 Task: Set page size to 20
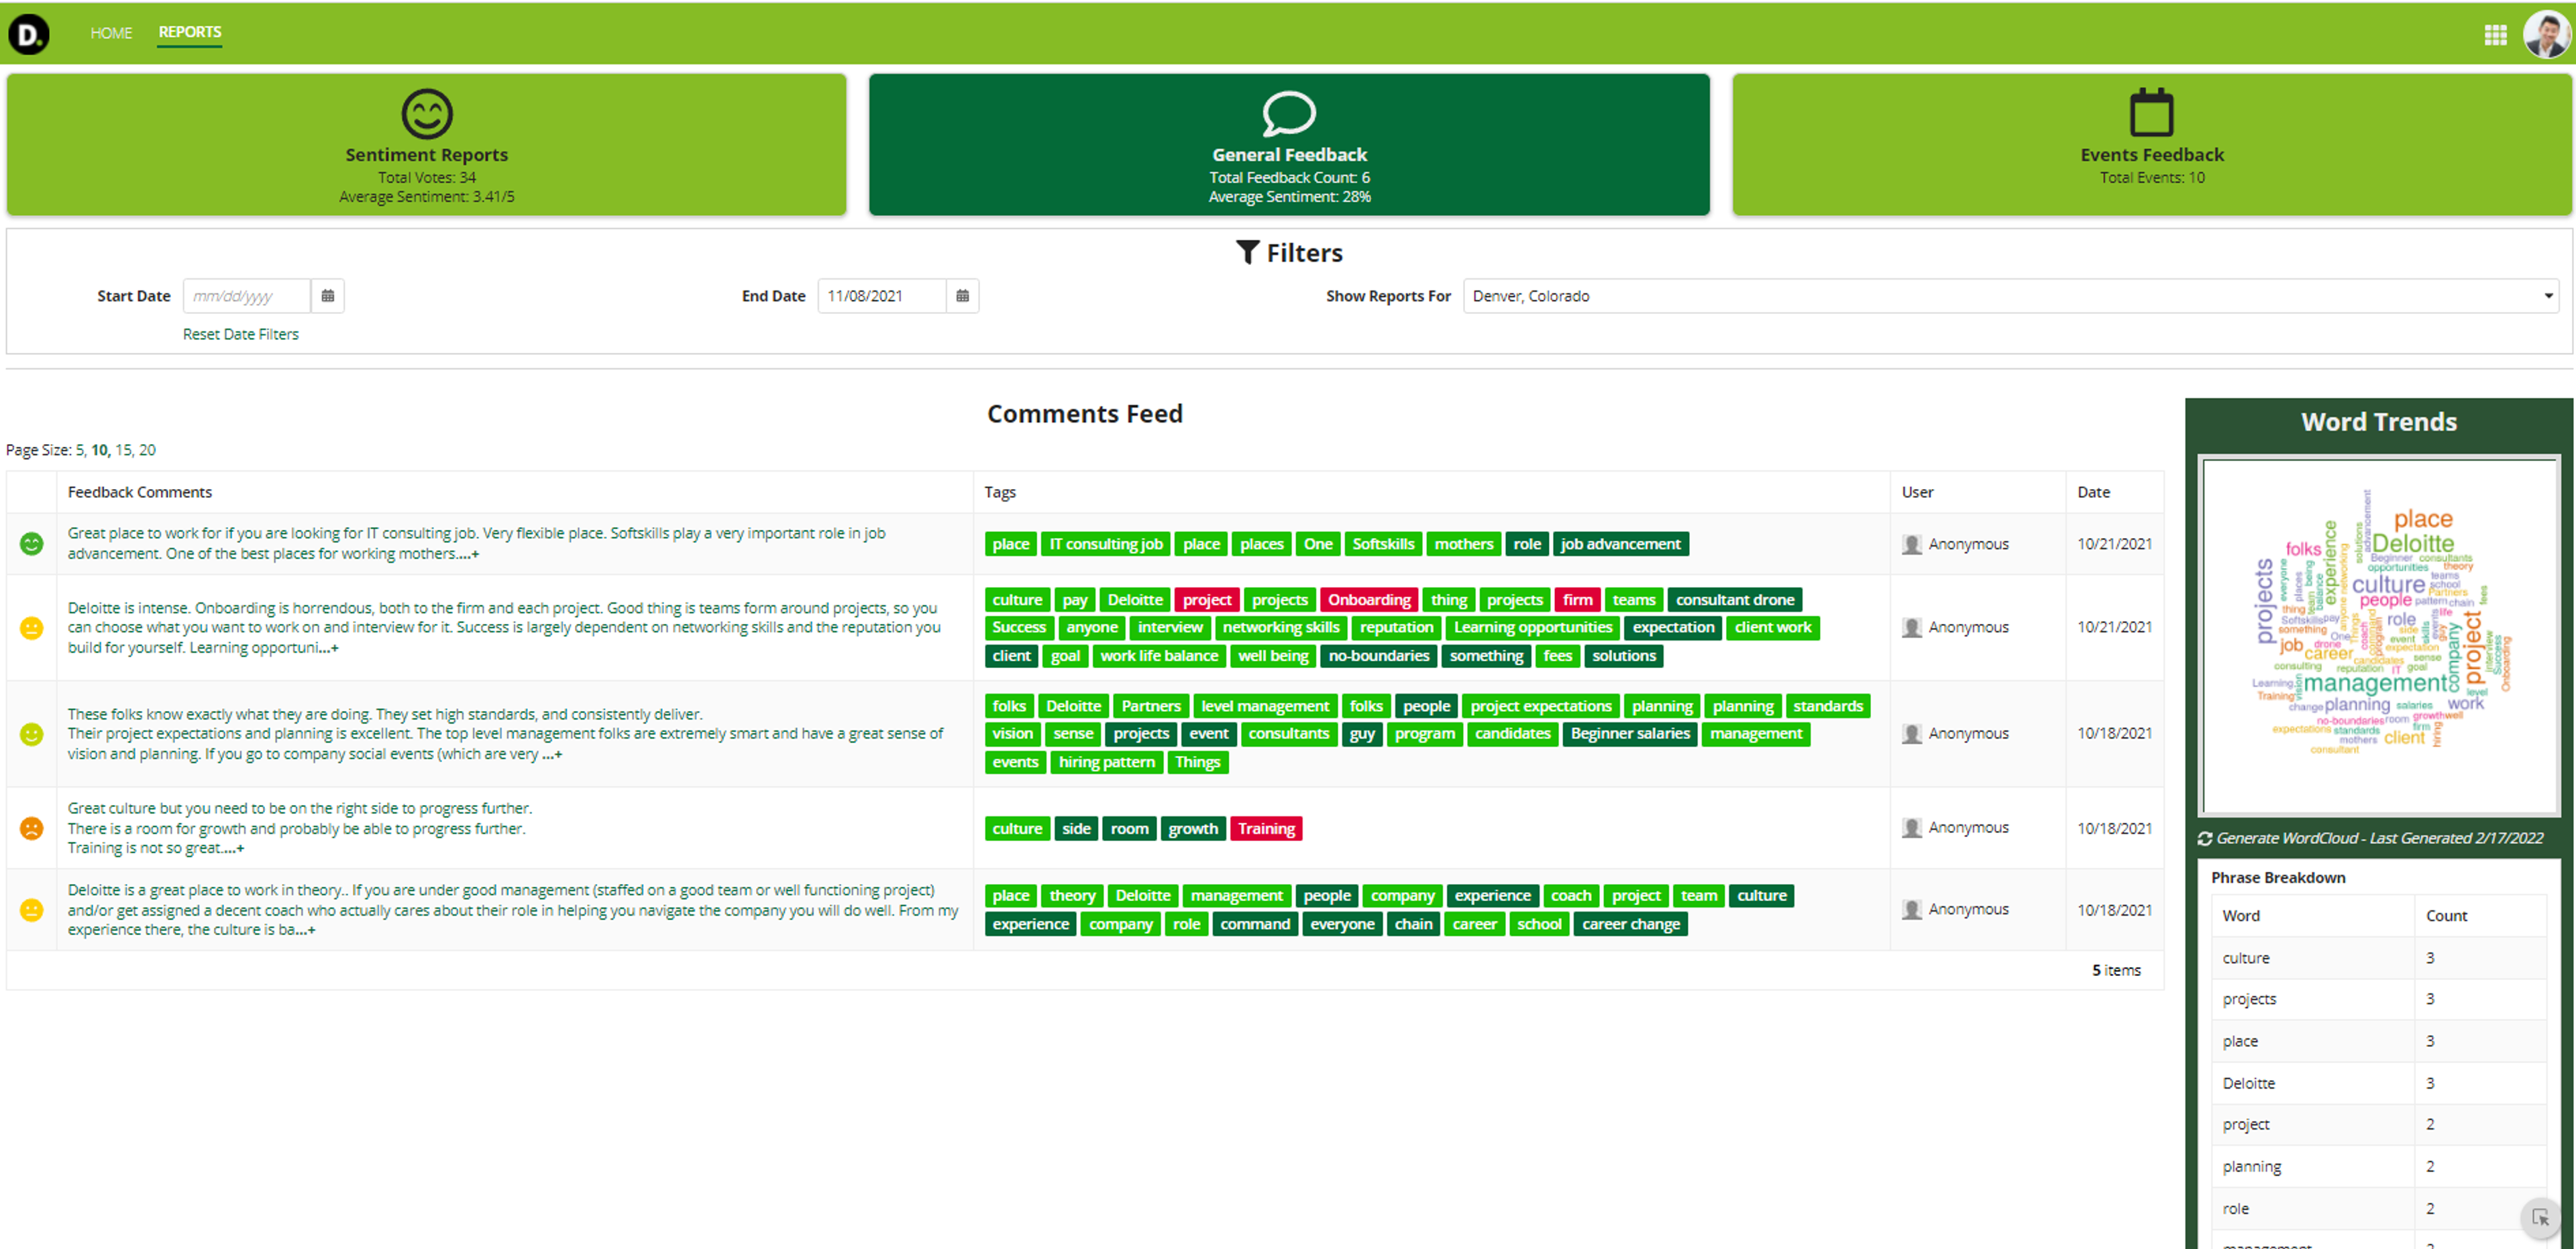[x=147, y=450]
